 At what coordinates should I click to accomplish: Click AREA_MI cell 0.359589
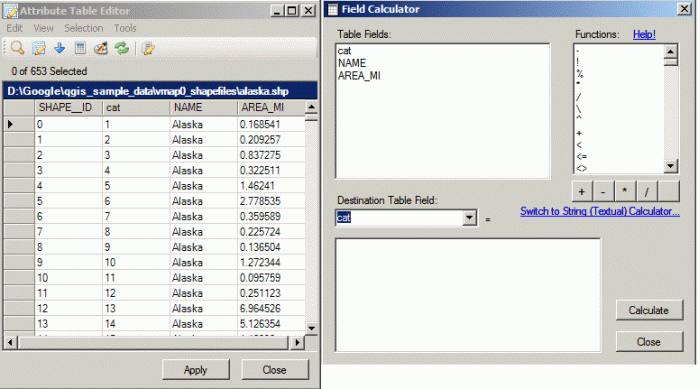[x=271, y=216]
